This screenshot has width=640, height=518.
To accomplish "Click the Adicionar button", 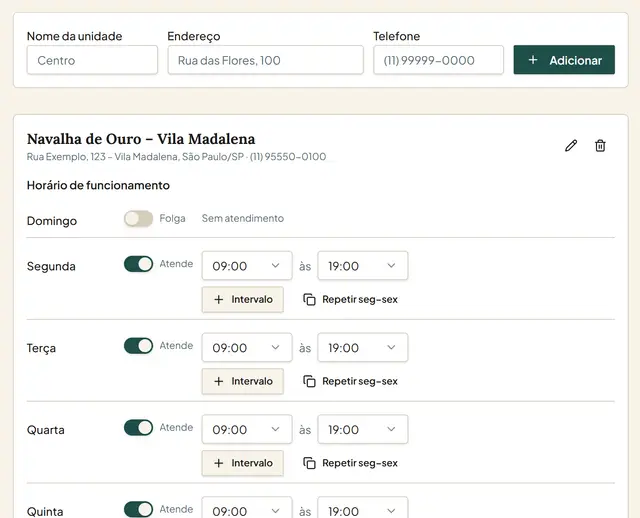I will [x=564, y=60].
